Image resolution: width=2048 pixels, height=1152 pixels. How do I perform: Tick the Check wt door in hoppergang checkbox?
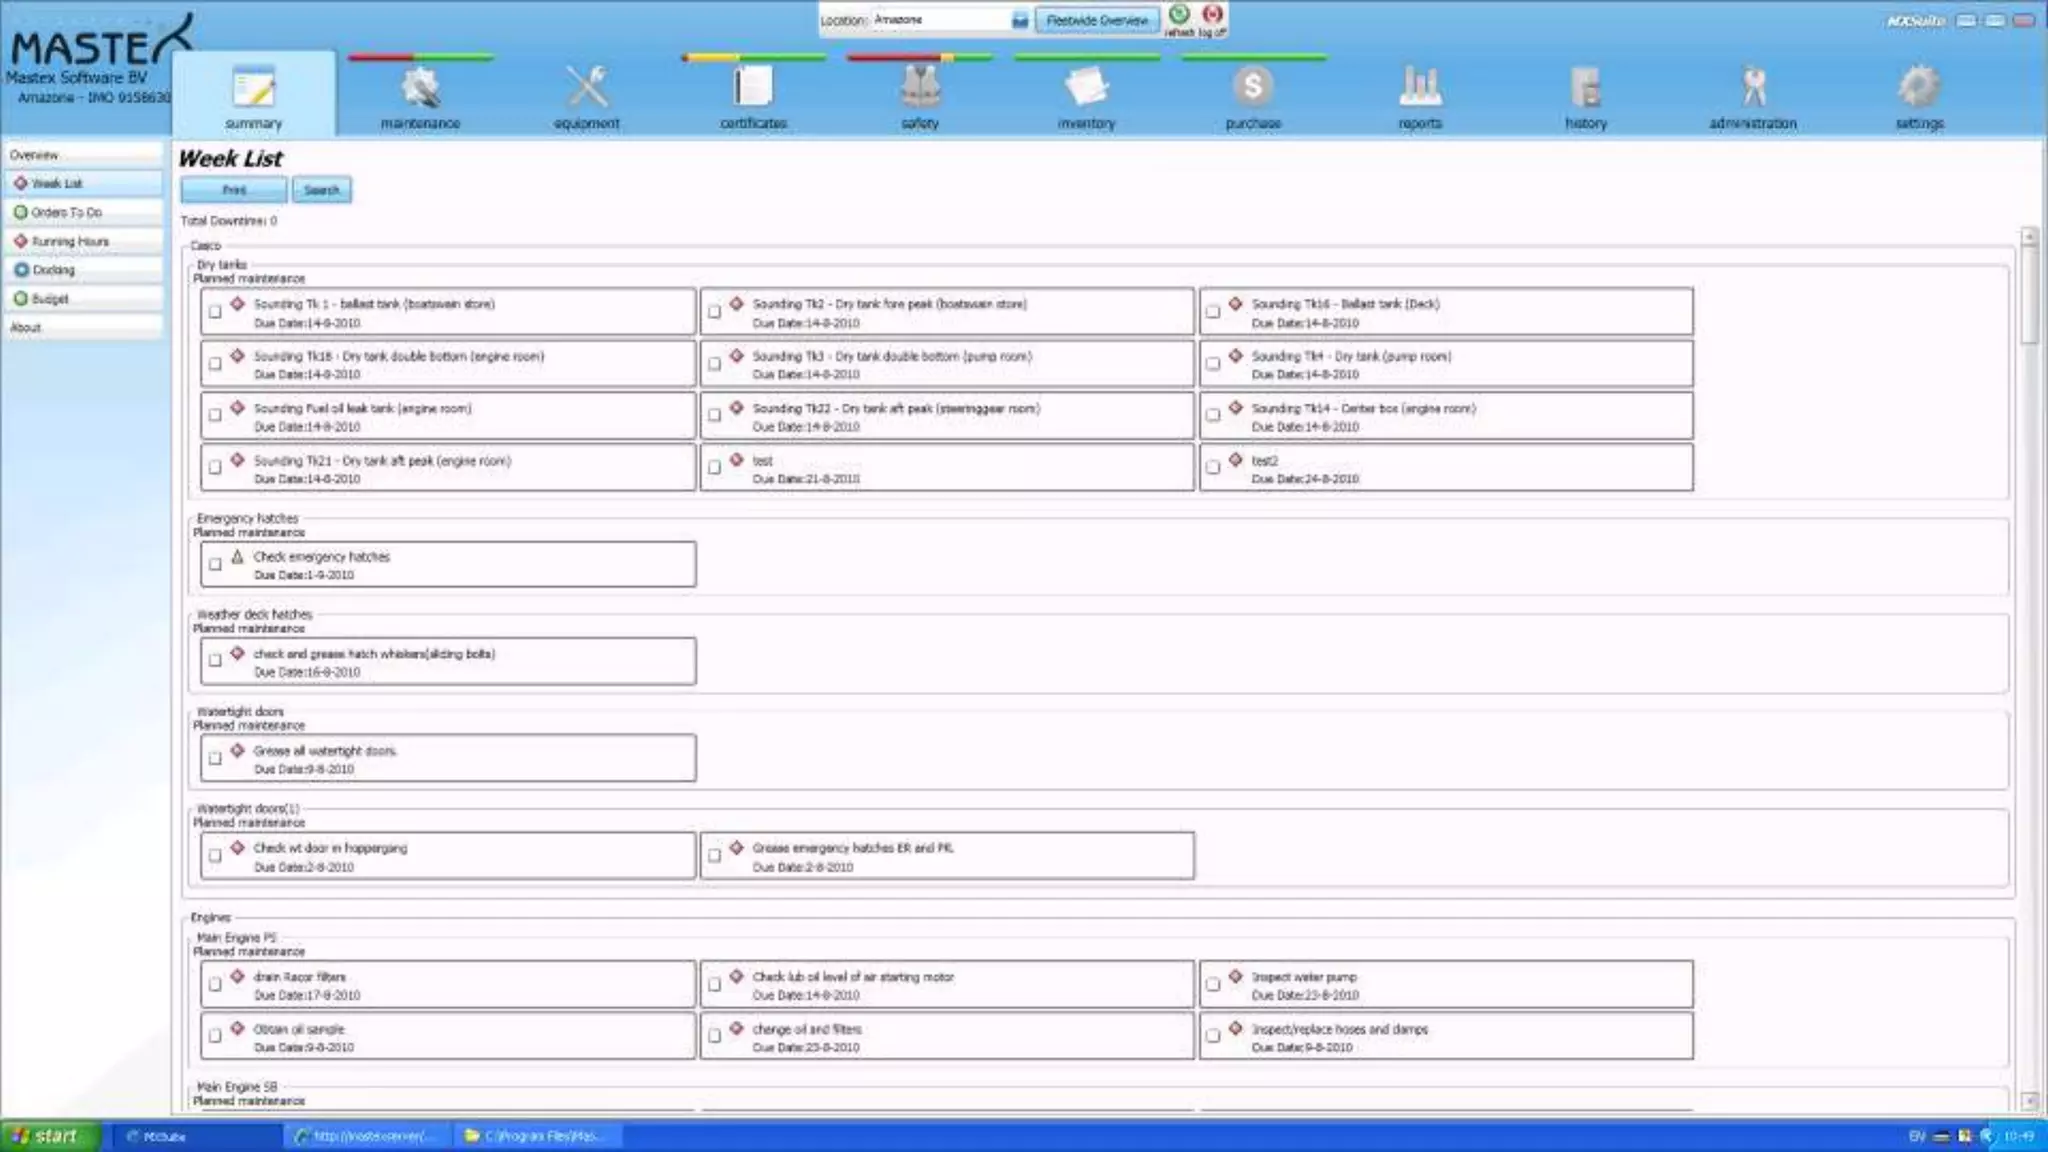(x=215, y=855)
